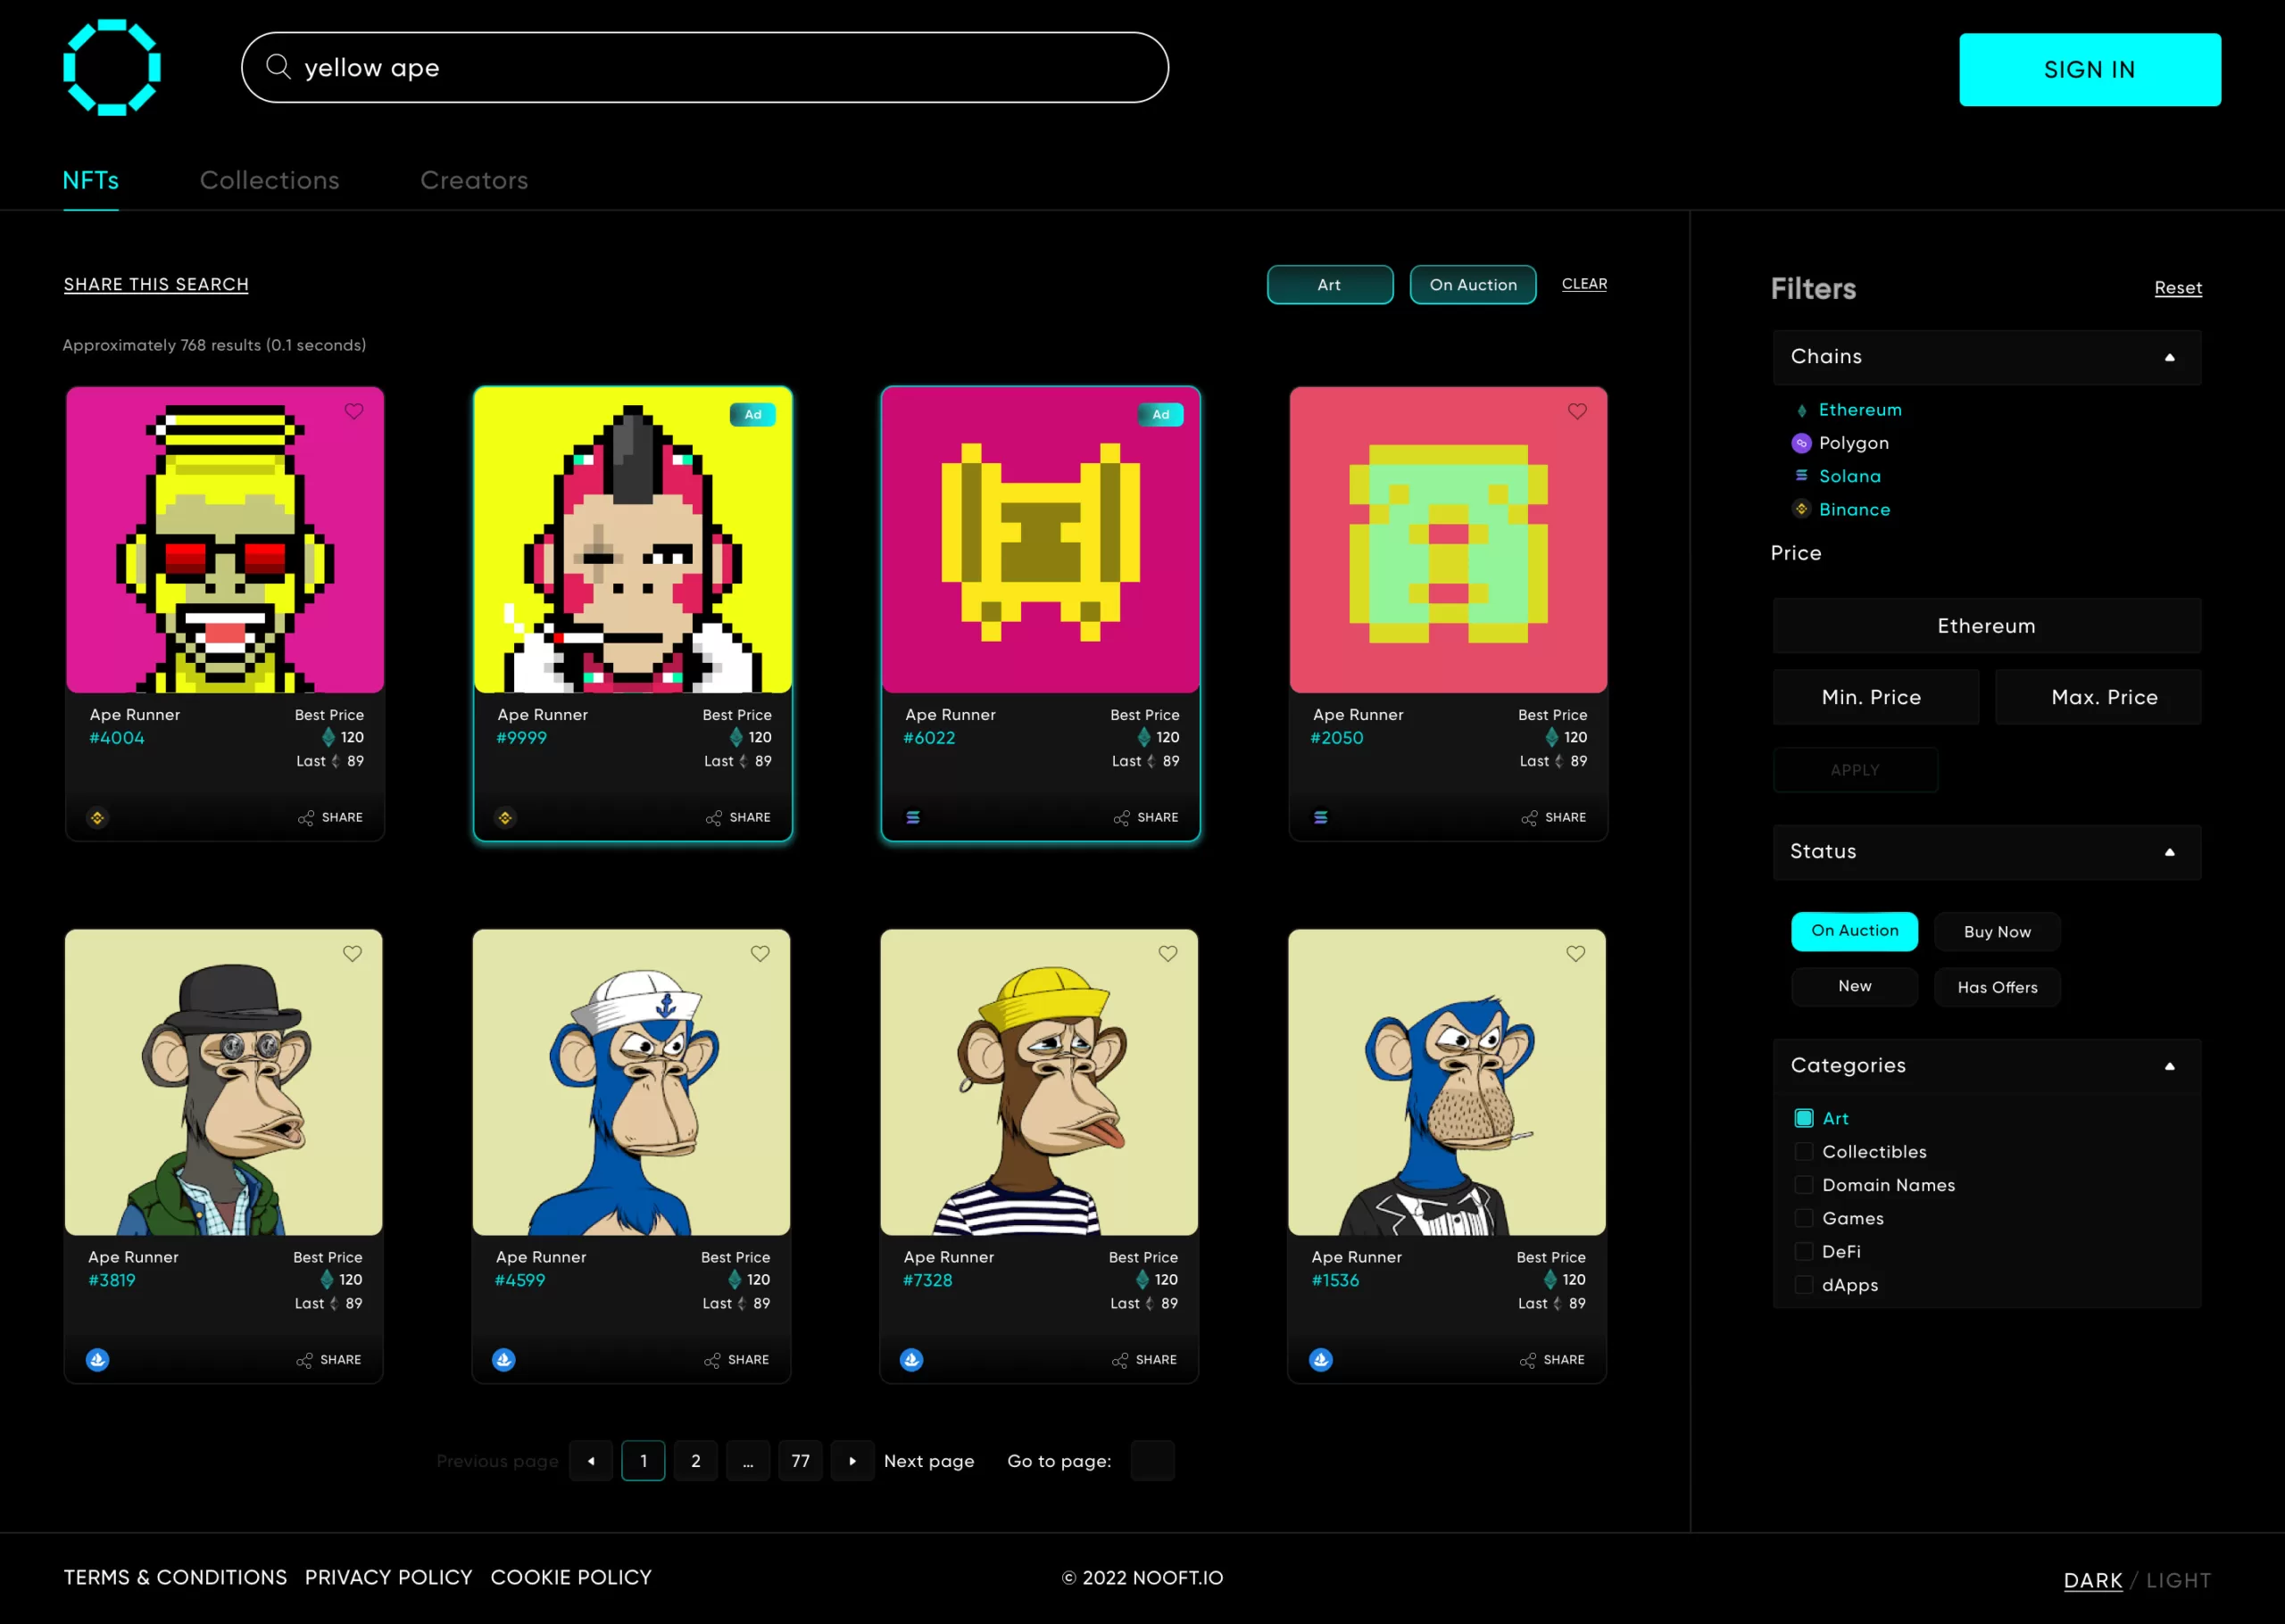Check the Games category checkbox
The width and height of the screenshot is (2285, 1624).
[1804, 1218]
